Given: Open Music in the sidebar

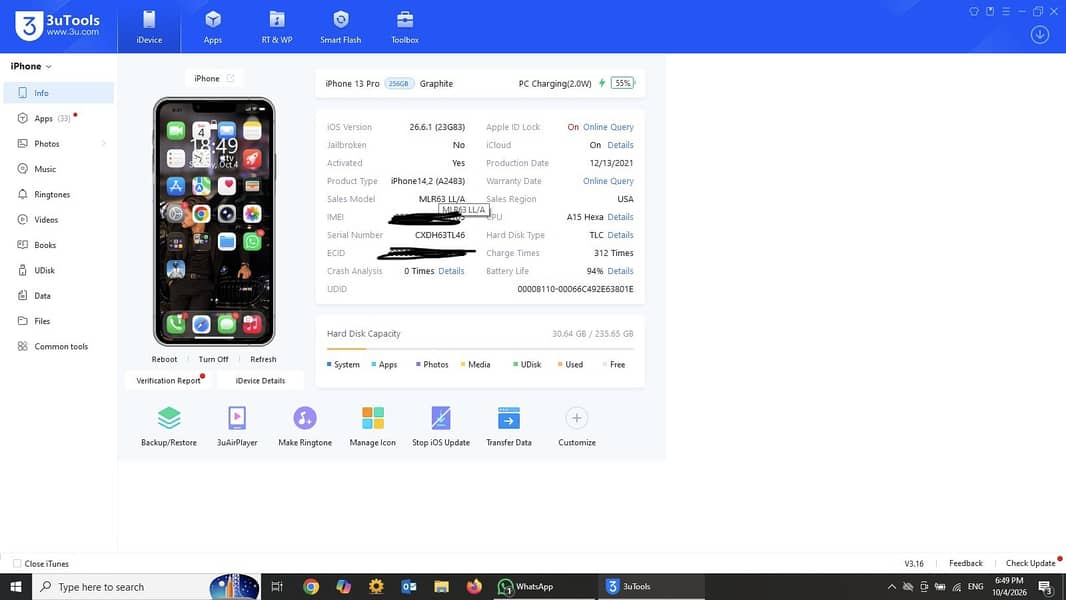Looking at the screenshot, I should tap(58, 169).
